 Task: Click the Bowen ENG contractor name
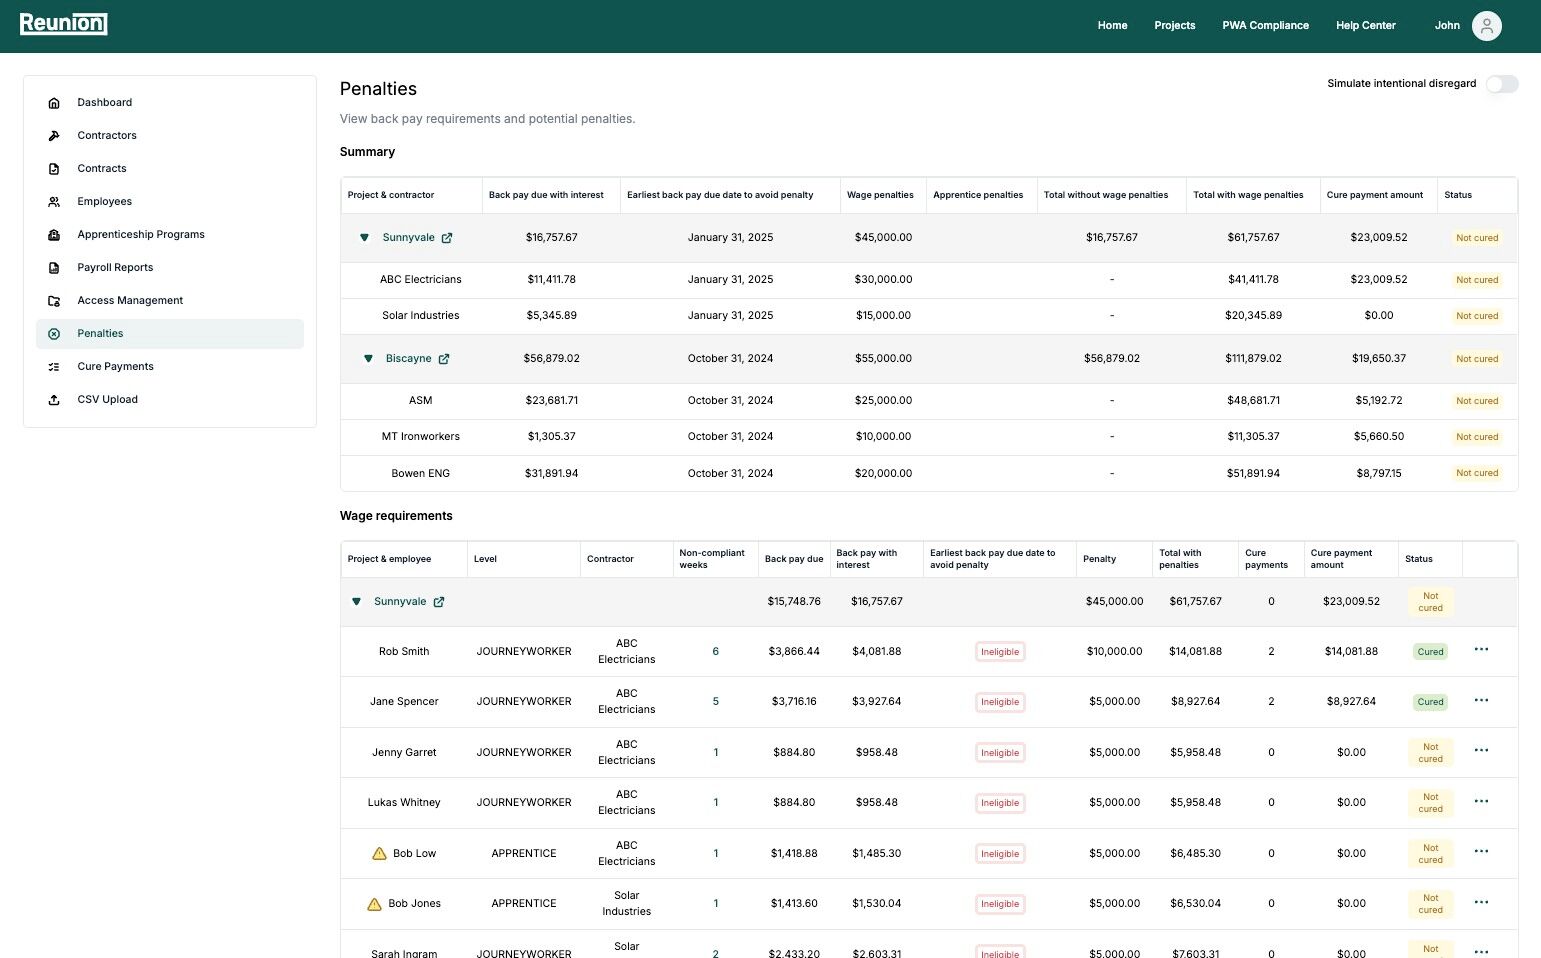click(420, 474)
